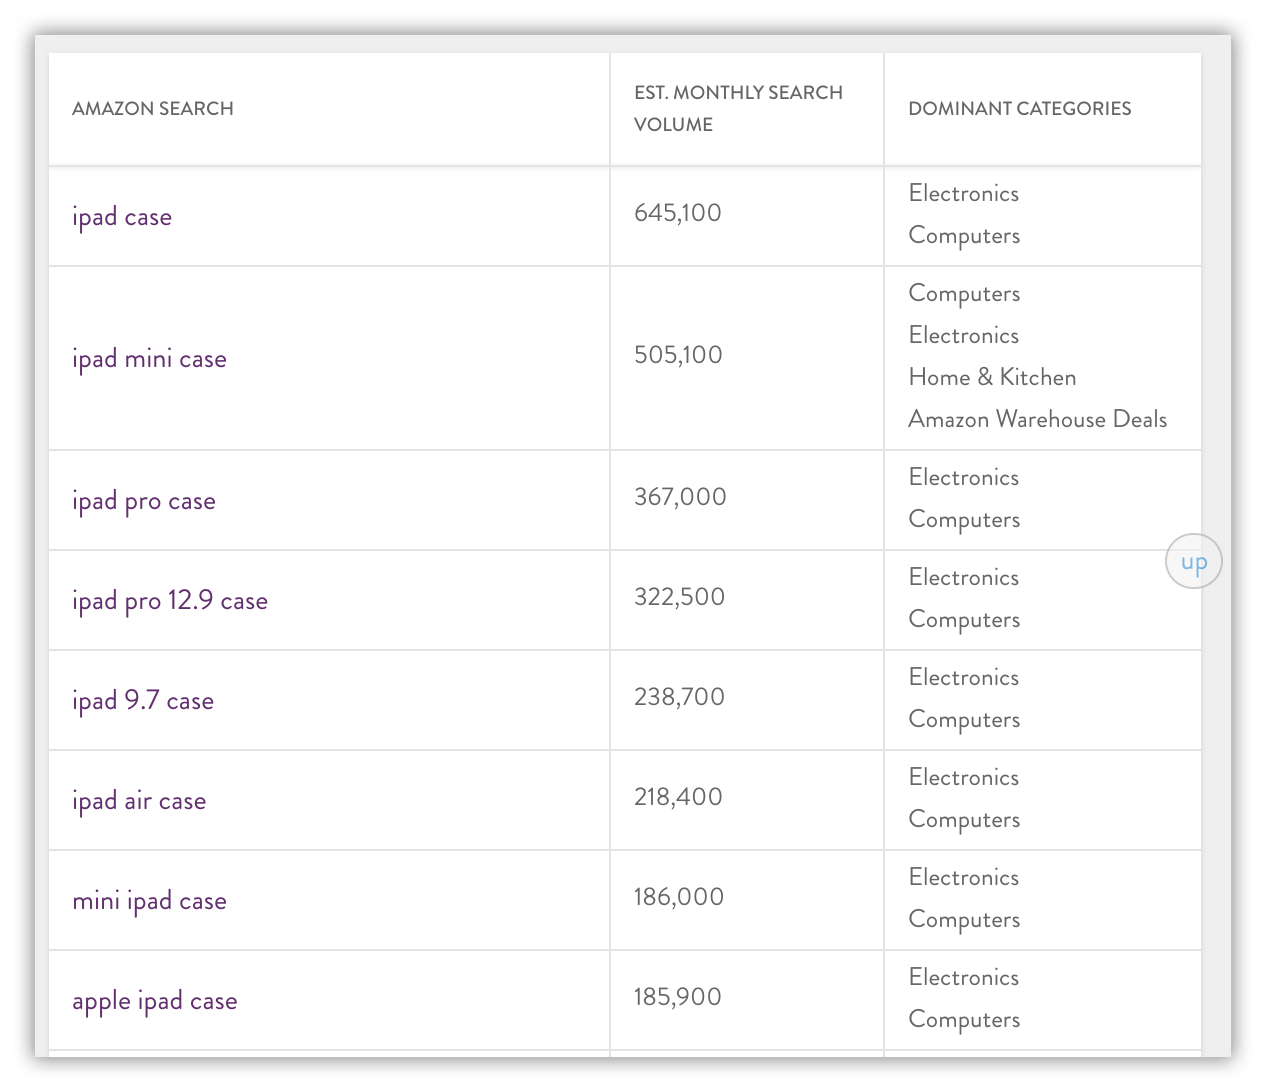The width and height of the screenshot is (1266, 1092).
Task: Click the "Home & Kitchen" category text
Action: tap(992, 378)
